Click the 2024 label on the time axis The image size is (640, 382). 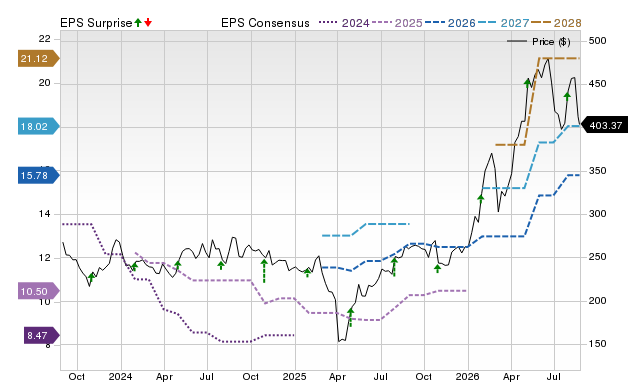tap(120, 376)
